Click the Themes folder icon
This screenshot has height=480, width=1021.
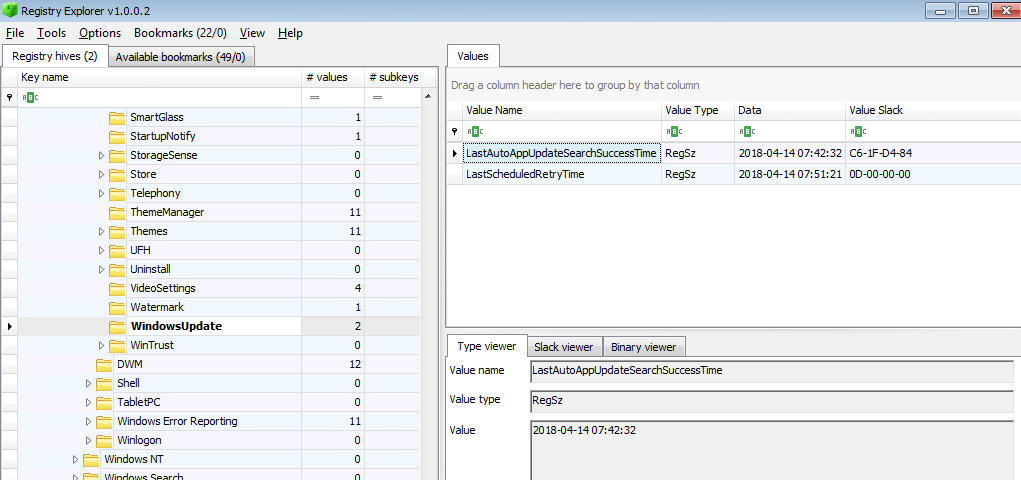coord(117,231)
